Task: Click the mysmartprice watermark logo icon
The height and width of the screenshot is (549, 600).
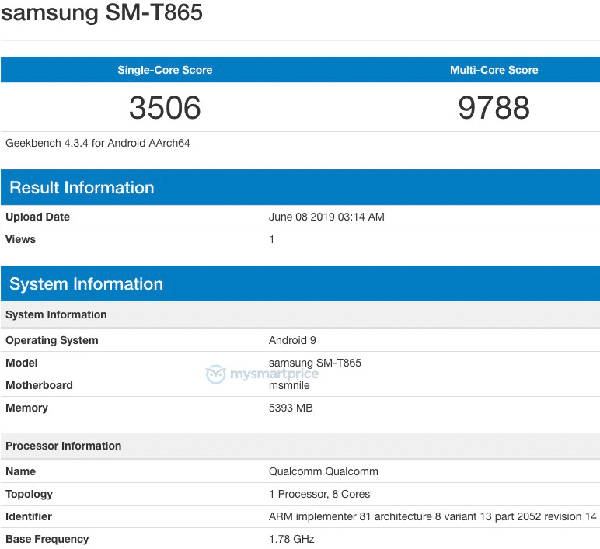Action: pyautogui.click(x=217, y=375)
